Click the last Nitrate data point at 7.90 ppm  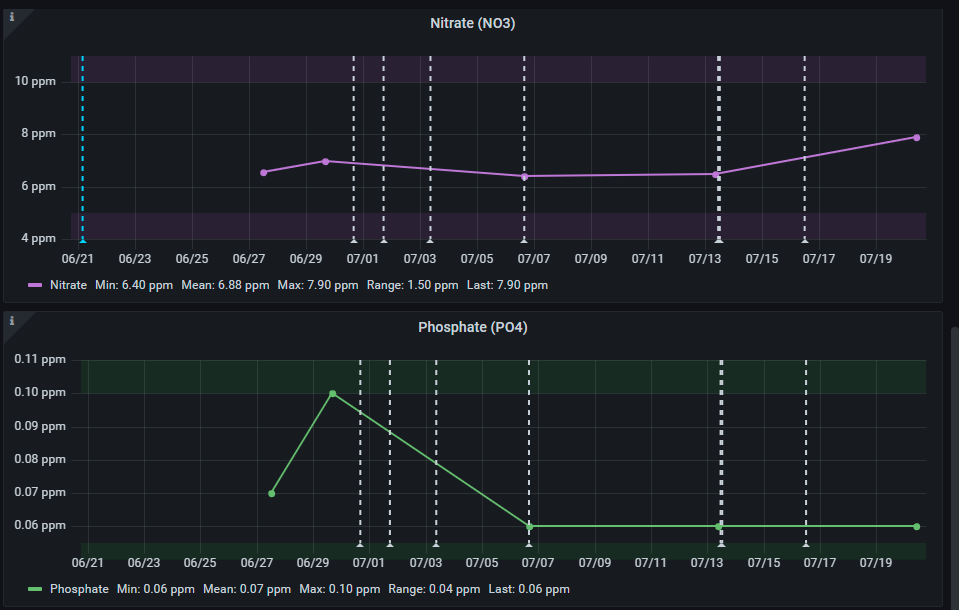pos(917,138)
